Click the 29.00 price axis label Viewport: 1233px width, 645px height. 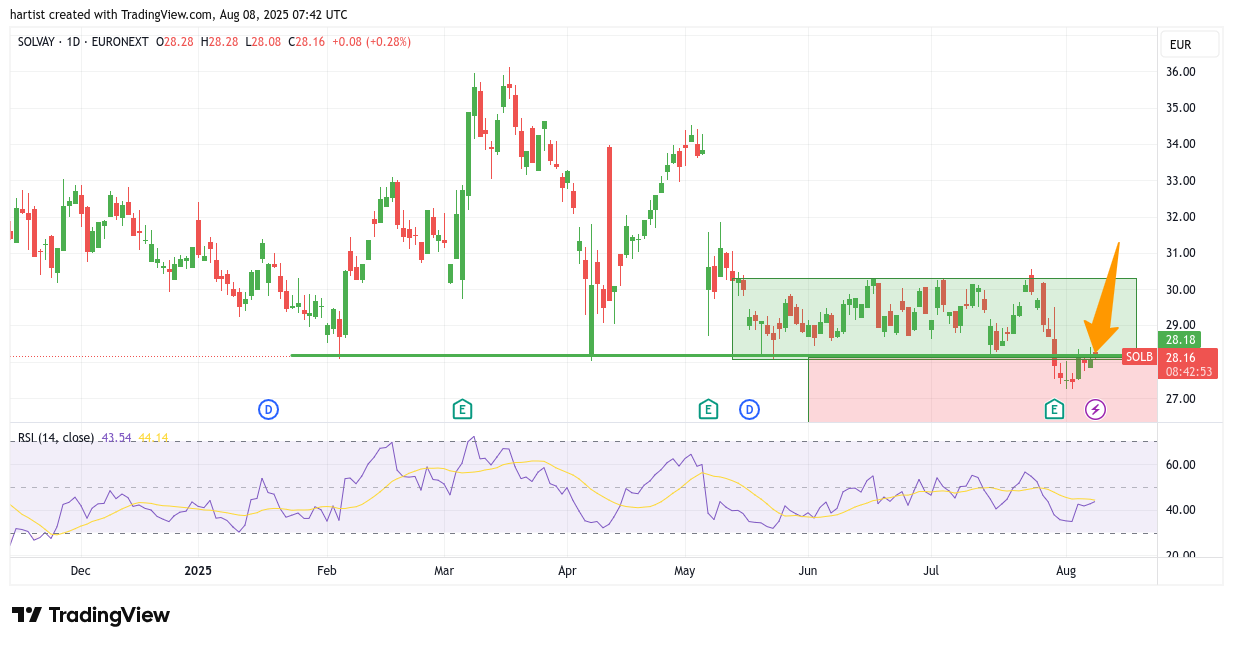pos(1181,325)
